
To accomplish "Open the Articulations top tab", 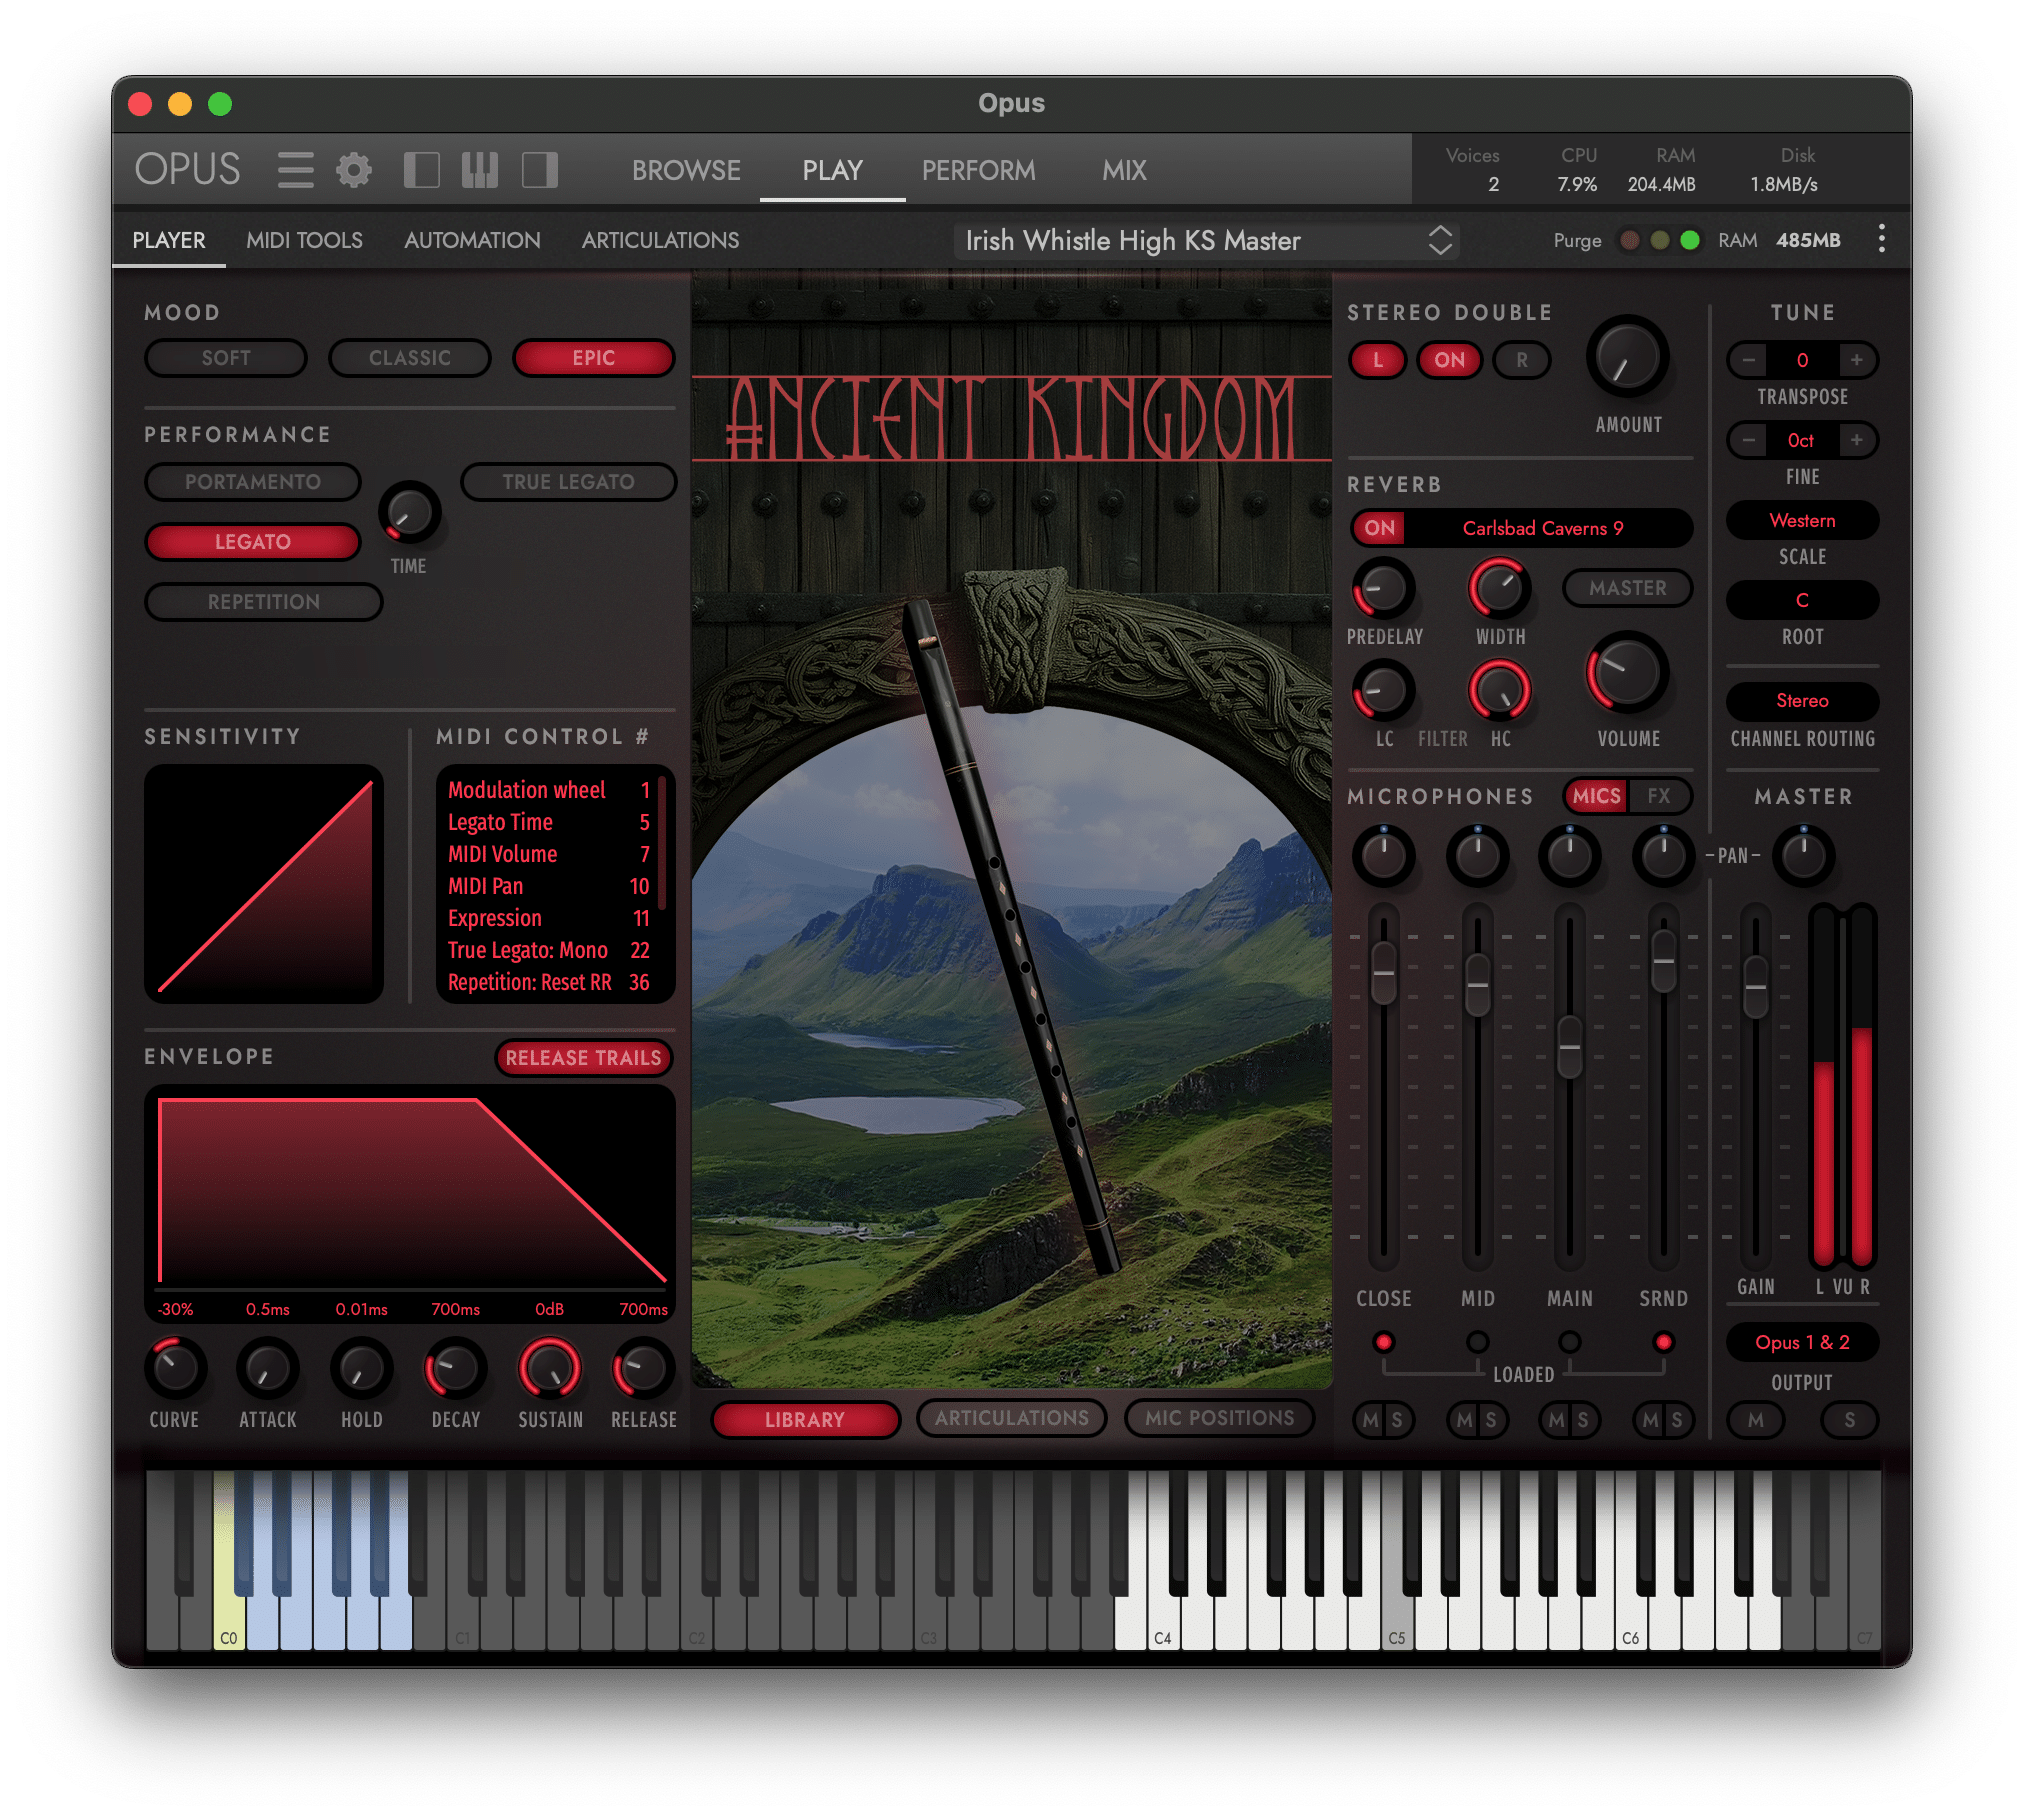I will pos(660,240).
